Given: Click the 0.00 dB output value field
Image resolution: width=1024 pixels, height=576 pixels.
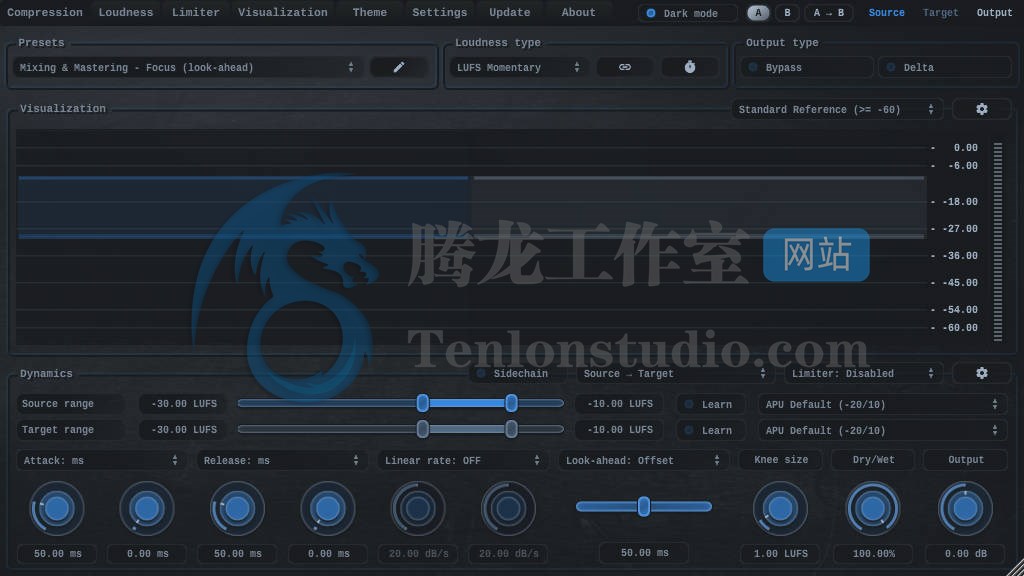Looking at the screenshot, I should tap(966, 553).
